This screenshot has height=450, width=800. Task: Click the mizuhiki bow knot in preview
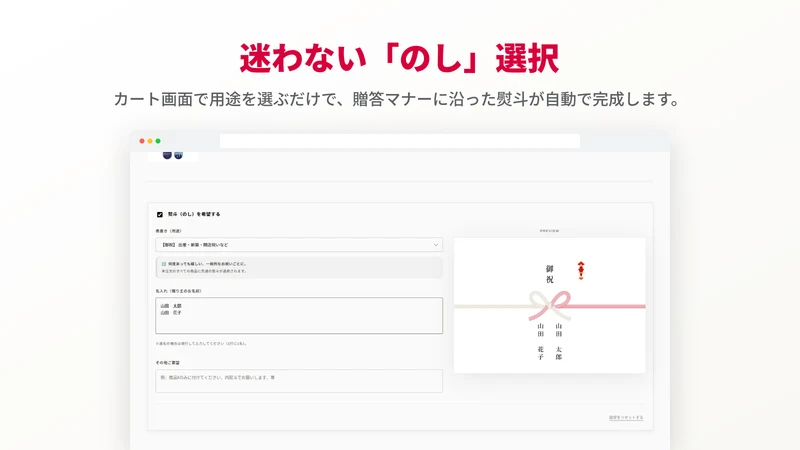coord(549,304)
